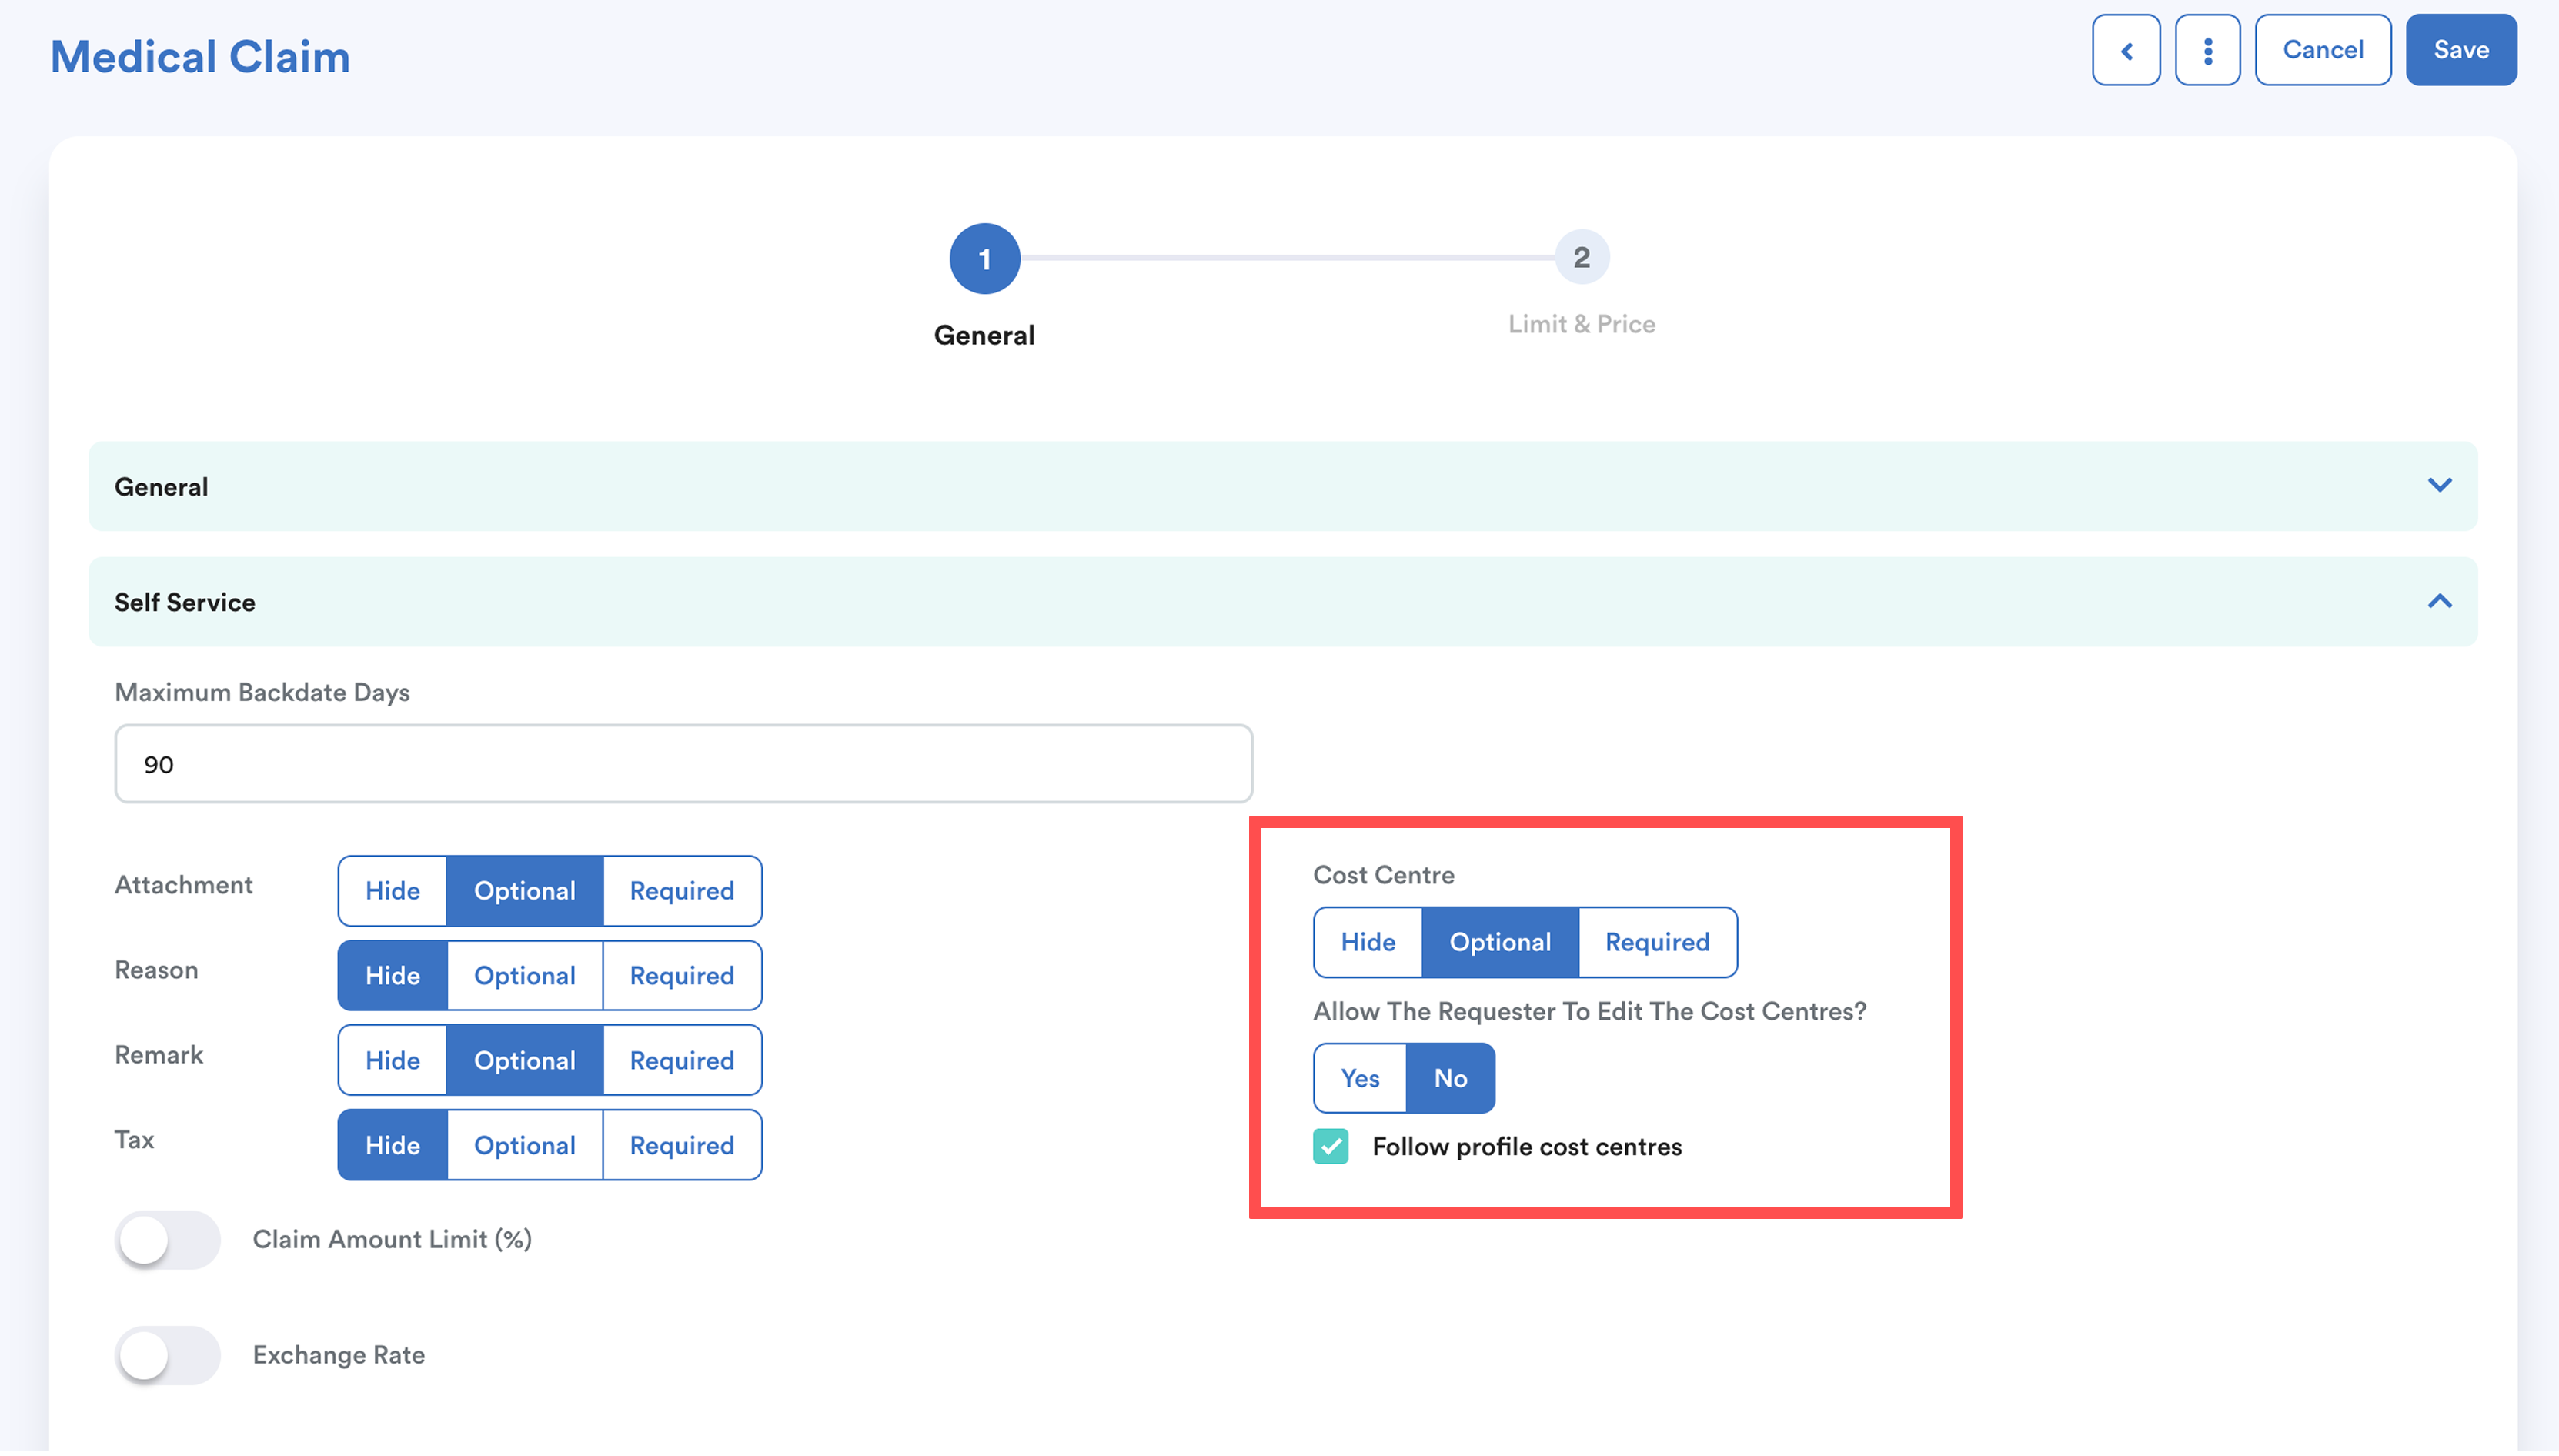Select Yes for editing cost centres

(x=1359, y=1078)
